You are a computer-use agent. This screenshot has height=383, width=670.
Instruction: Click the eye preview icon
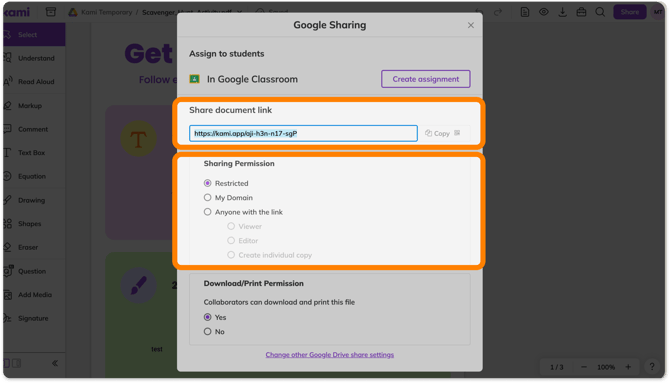(544, 12)
